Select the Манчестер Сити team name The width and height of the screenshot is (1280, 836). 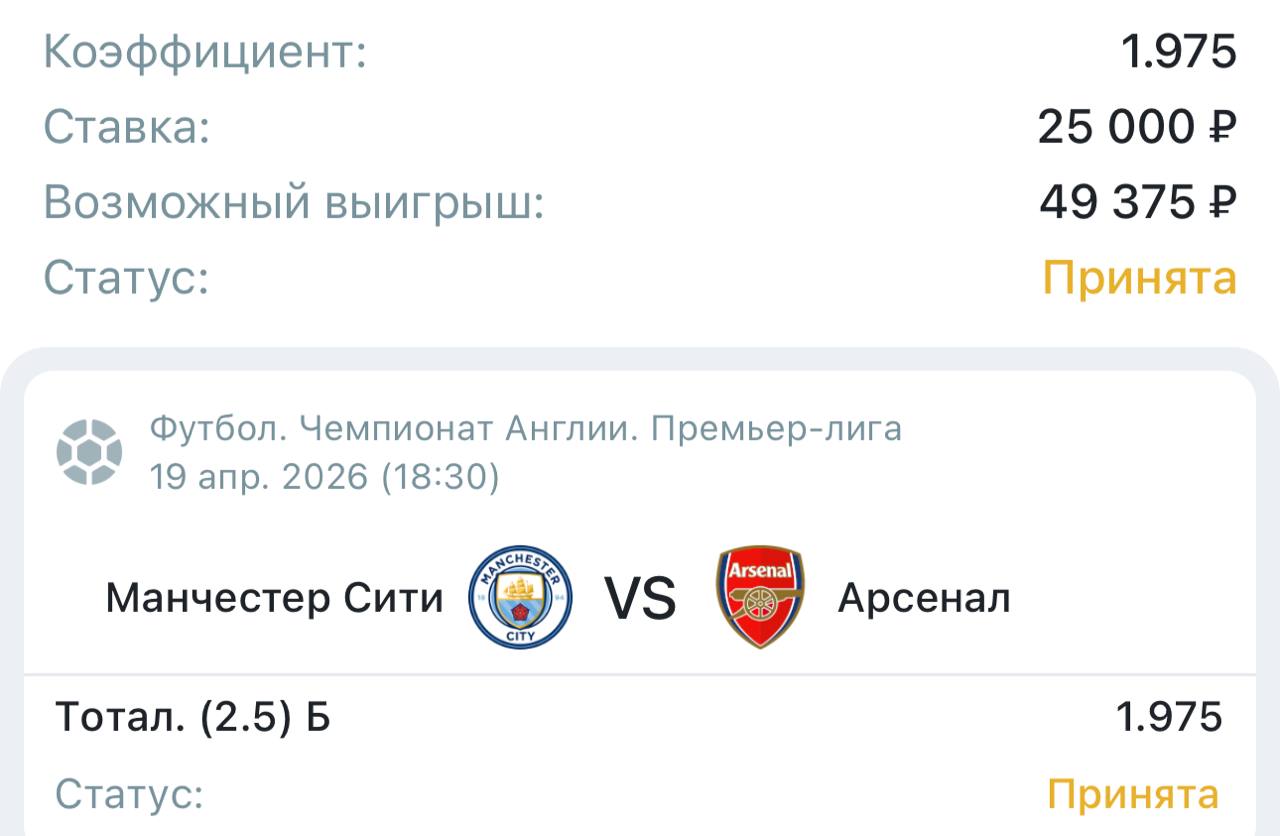tap(274, 598)
